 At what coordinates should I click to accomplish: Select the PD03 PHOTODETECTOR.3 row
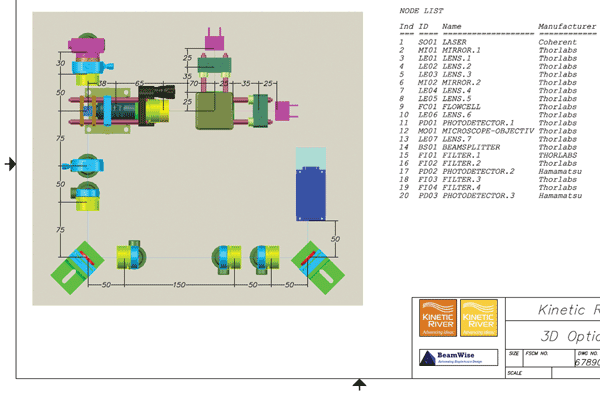tap(497, 196)
